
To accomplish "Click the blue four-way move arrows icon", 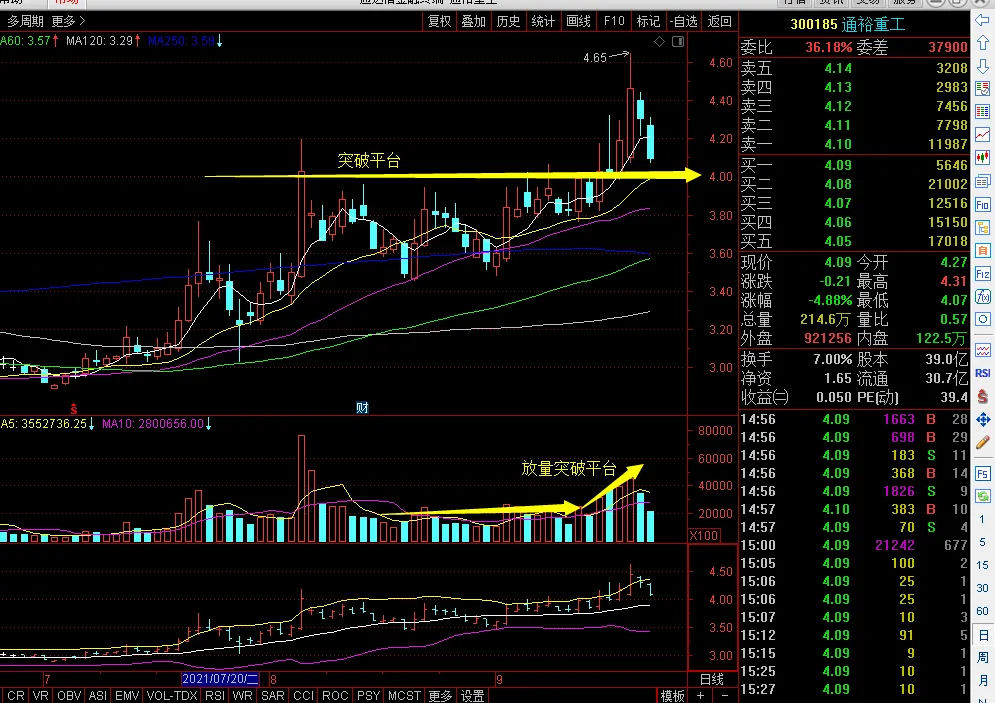I will (x=982, y=419).
